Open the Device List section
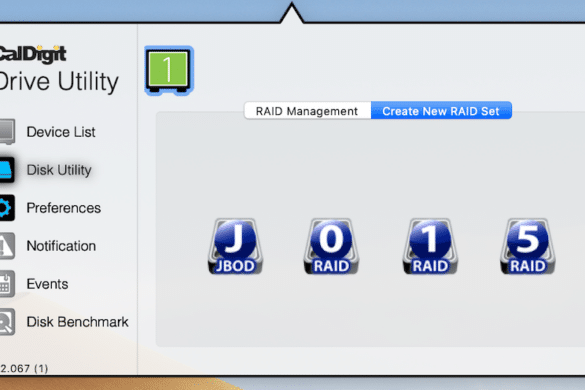 tap(61, 132)
